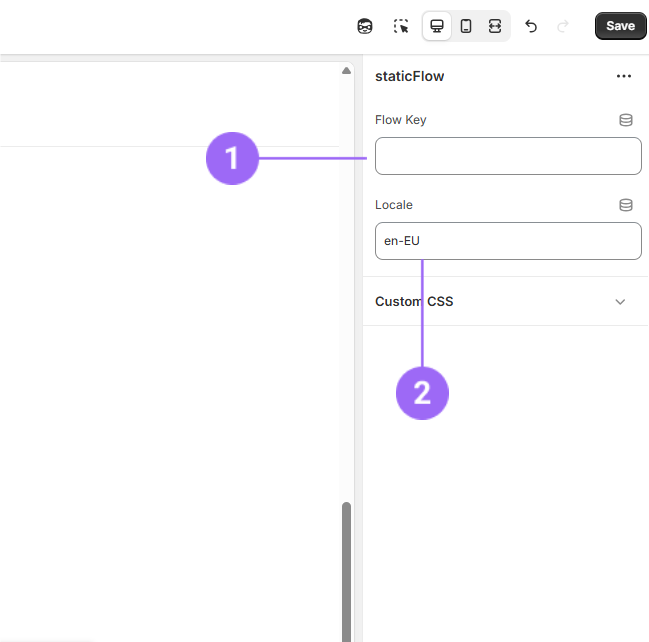The image size is (649, 642).
Task: Activate the inspector selection cursor tool
Action: [x=401, y=26]
